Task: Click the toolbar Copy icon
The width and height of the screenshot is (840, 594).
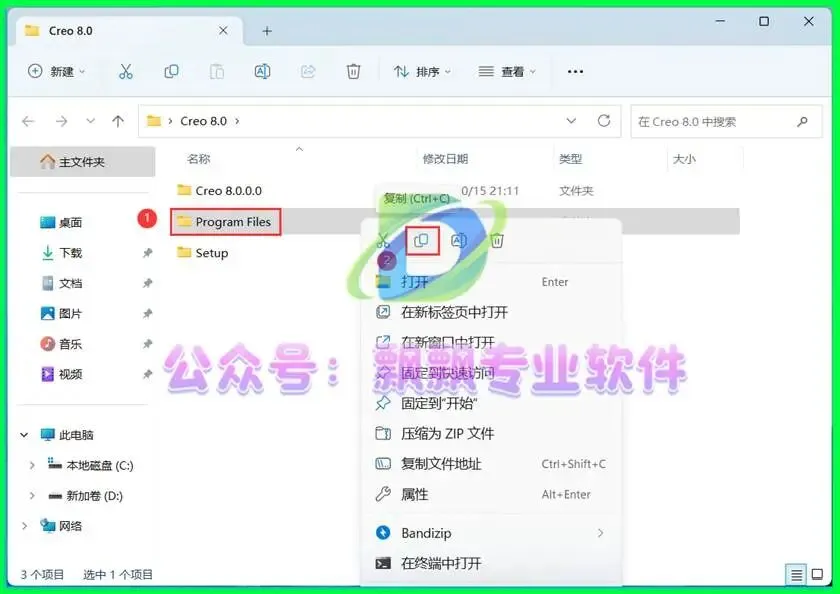Action: [x=171, y=71]
